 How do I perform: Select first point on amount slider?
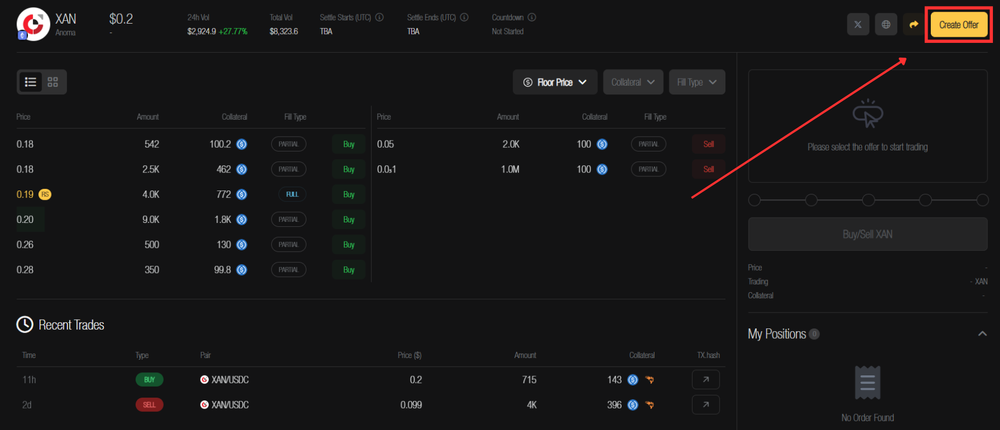point(754,200)
